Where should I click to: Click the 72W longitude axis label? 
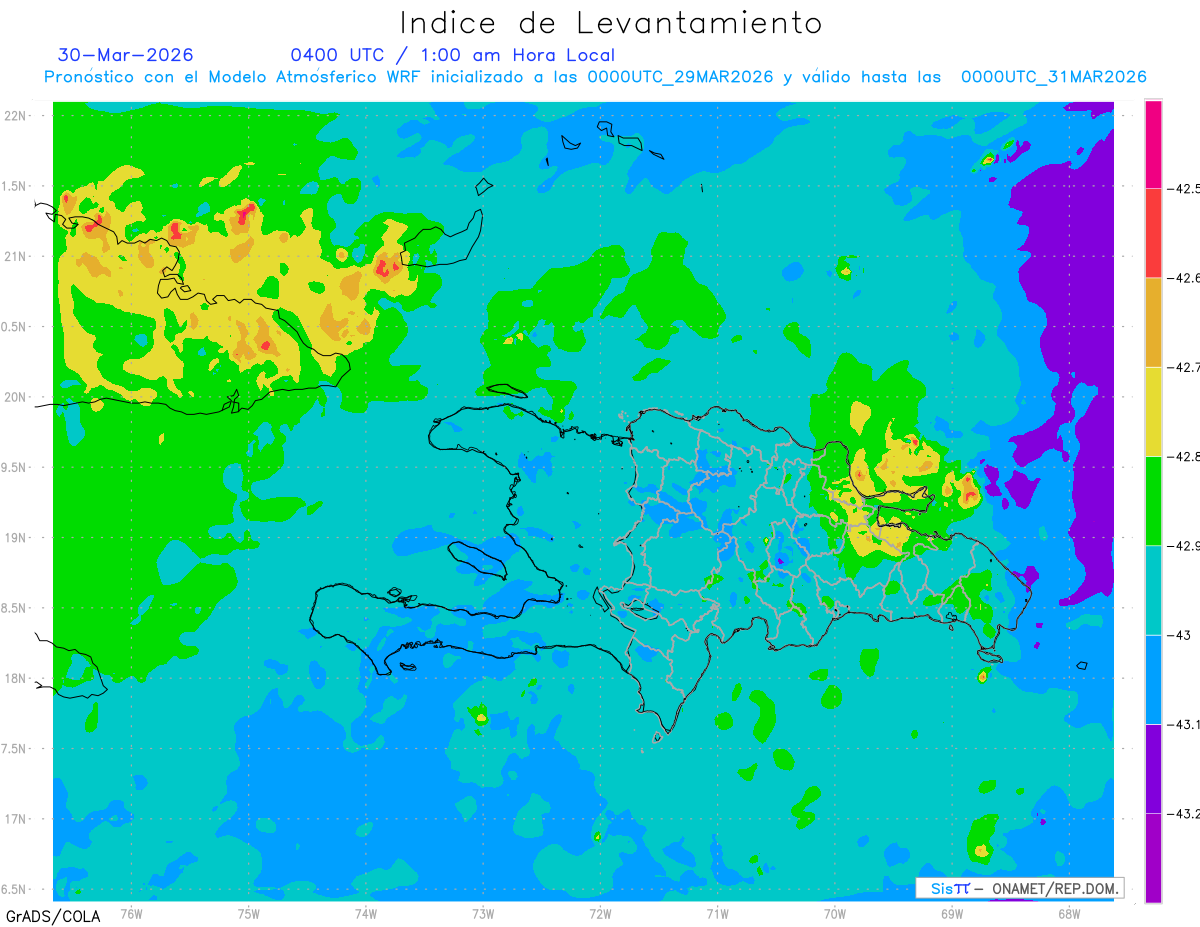(x=600, y=913)
